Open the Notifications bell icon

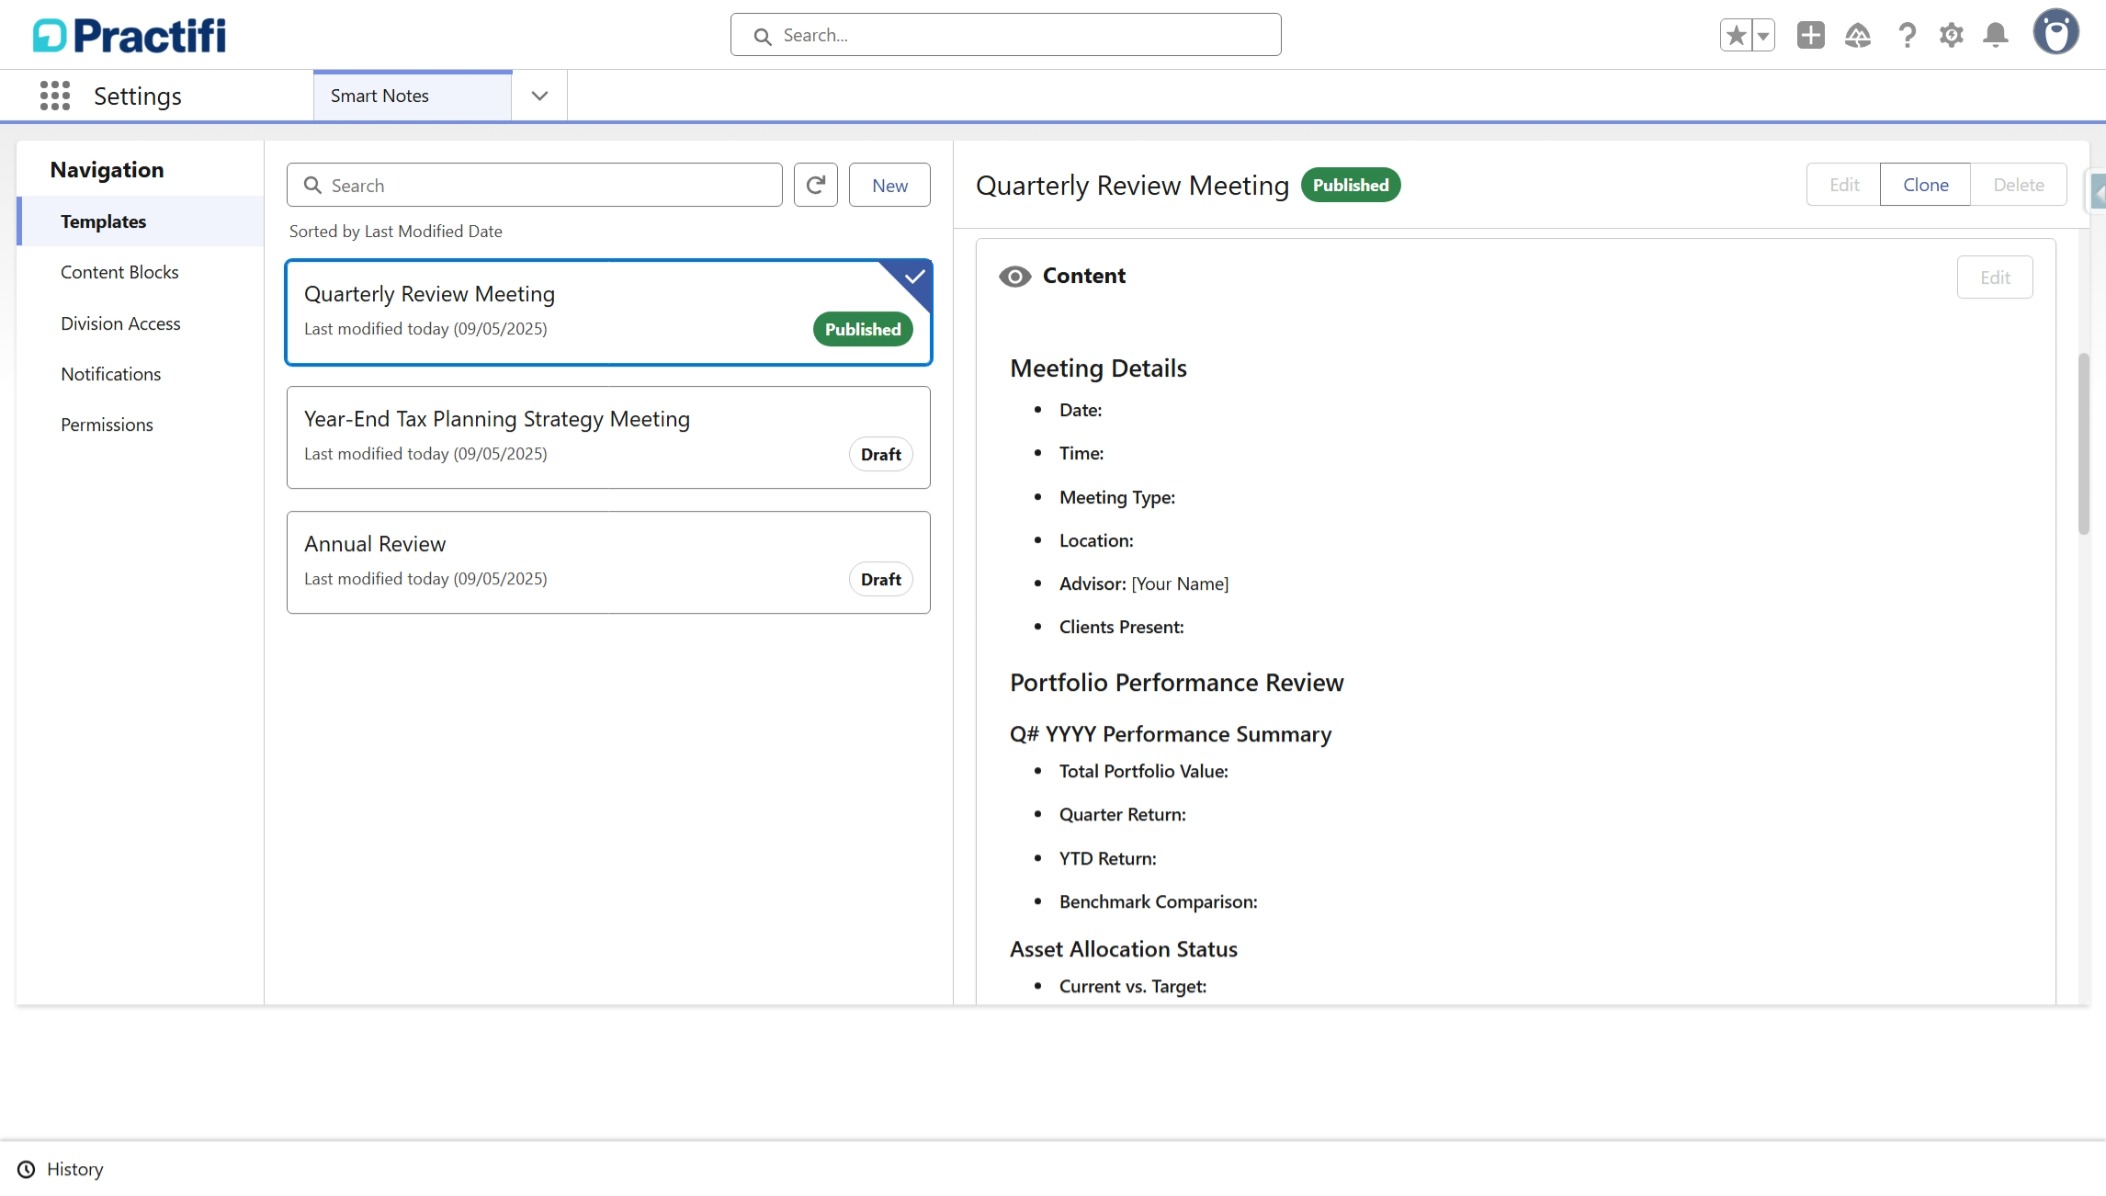click(1996, 35)
